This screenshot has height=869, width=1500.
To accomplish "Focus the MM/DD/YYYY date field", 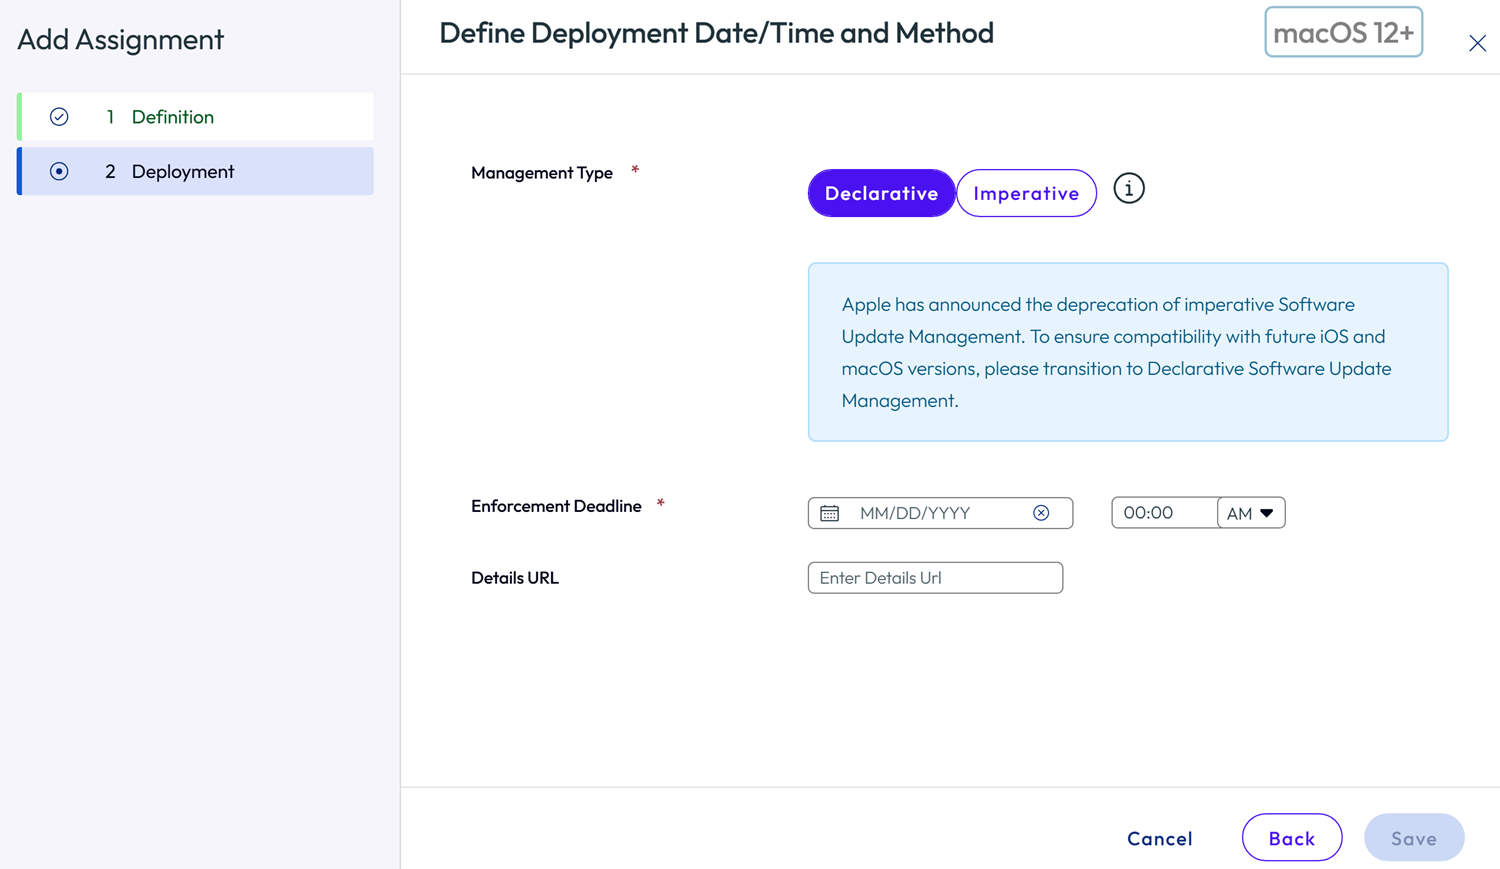I will coord(940,513).
